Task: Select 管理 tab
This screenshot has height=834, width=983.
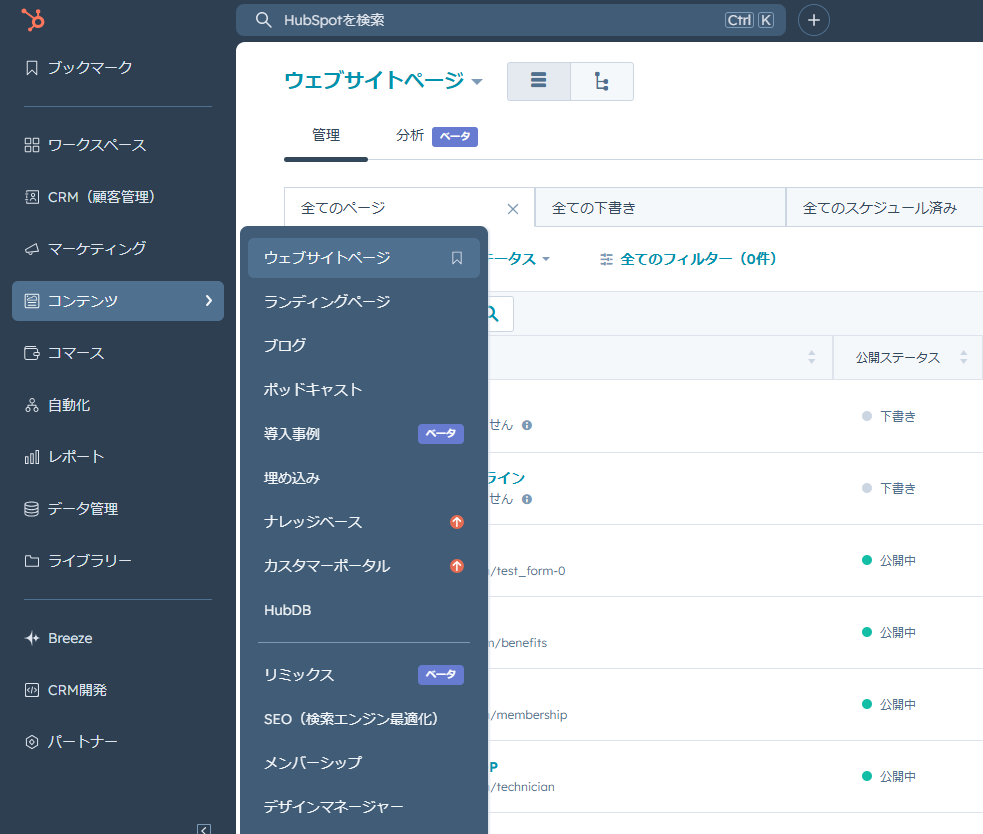Action: (326, 135)
